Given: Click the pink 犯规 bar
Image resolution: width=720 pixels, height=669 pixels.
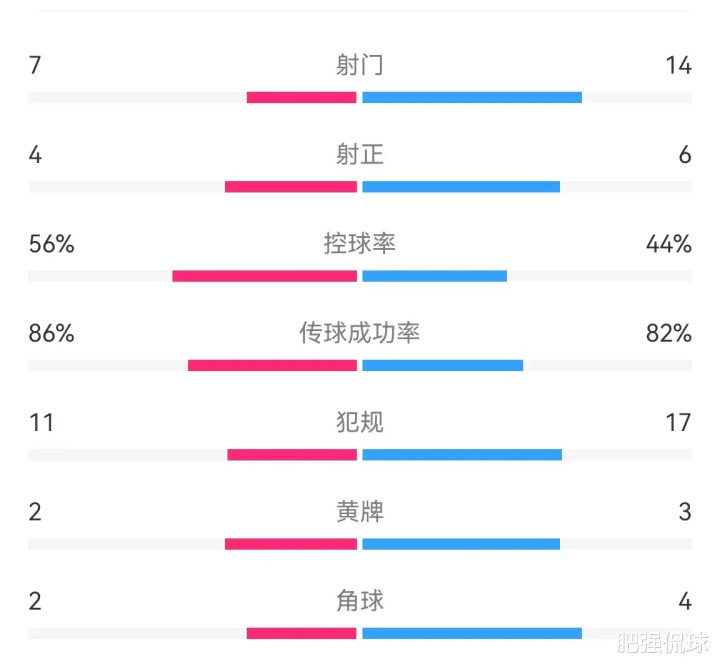Looking at the screenshot, I should coord(292,455).
